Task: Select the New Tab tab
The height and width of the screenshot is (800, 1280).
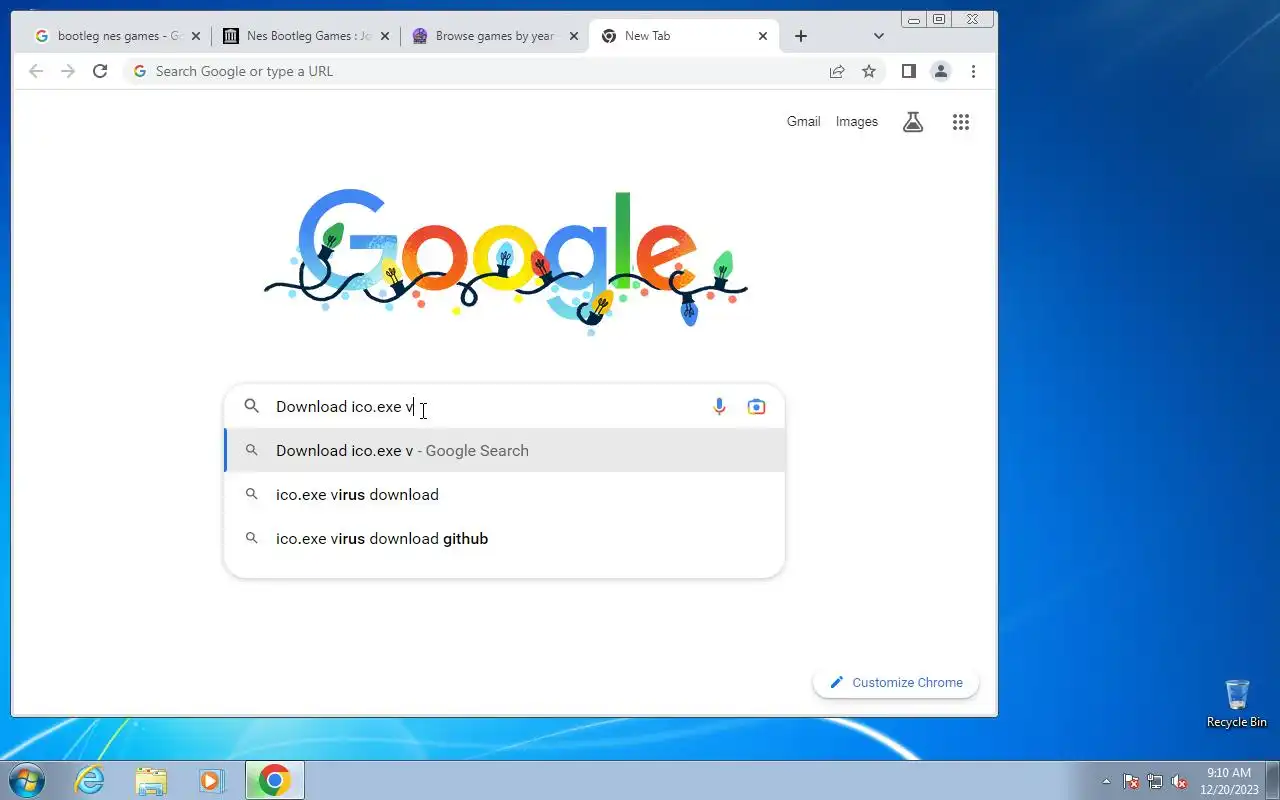Action: (684, 36)
